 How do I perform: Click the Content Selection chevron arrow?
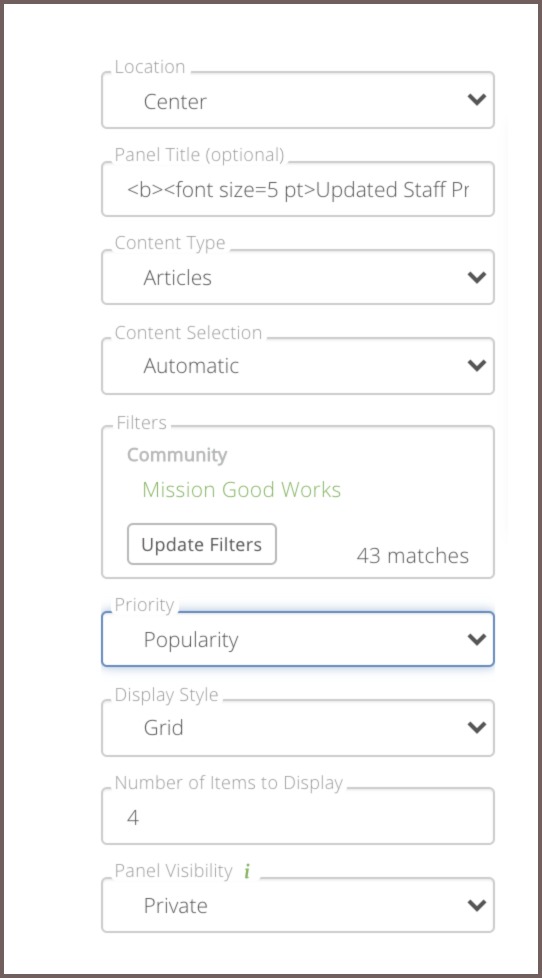pos(477,366)
